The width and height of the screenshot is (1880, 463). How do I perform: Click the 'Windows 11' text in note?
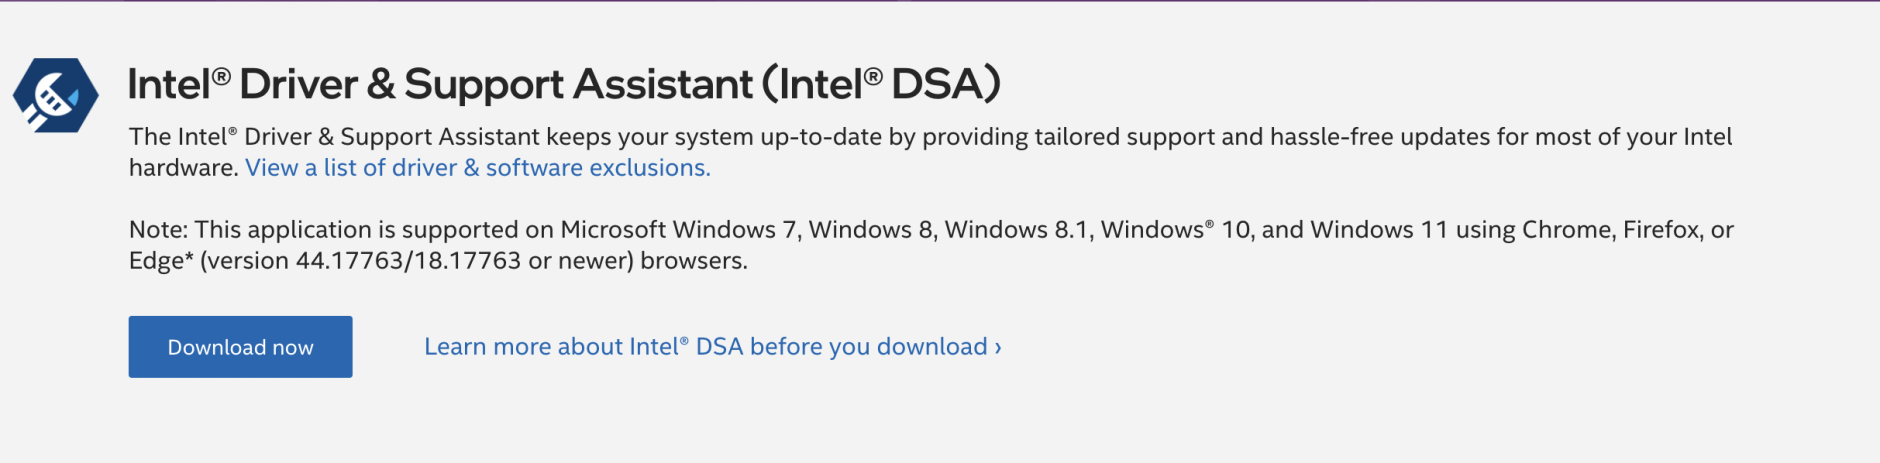pos(1379,230)
